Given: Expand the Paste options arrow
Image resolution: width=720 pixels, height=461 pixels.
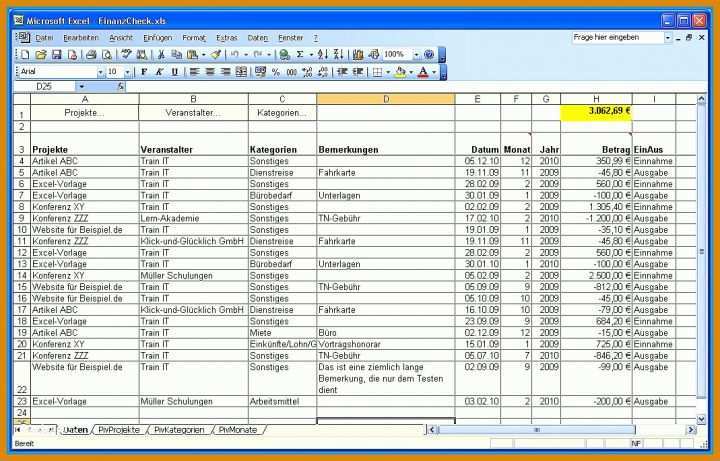Looking at the screenshot, I should pos(203,55).
